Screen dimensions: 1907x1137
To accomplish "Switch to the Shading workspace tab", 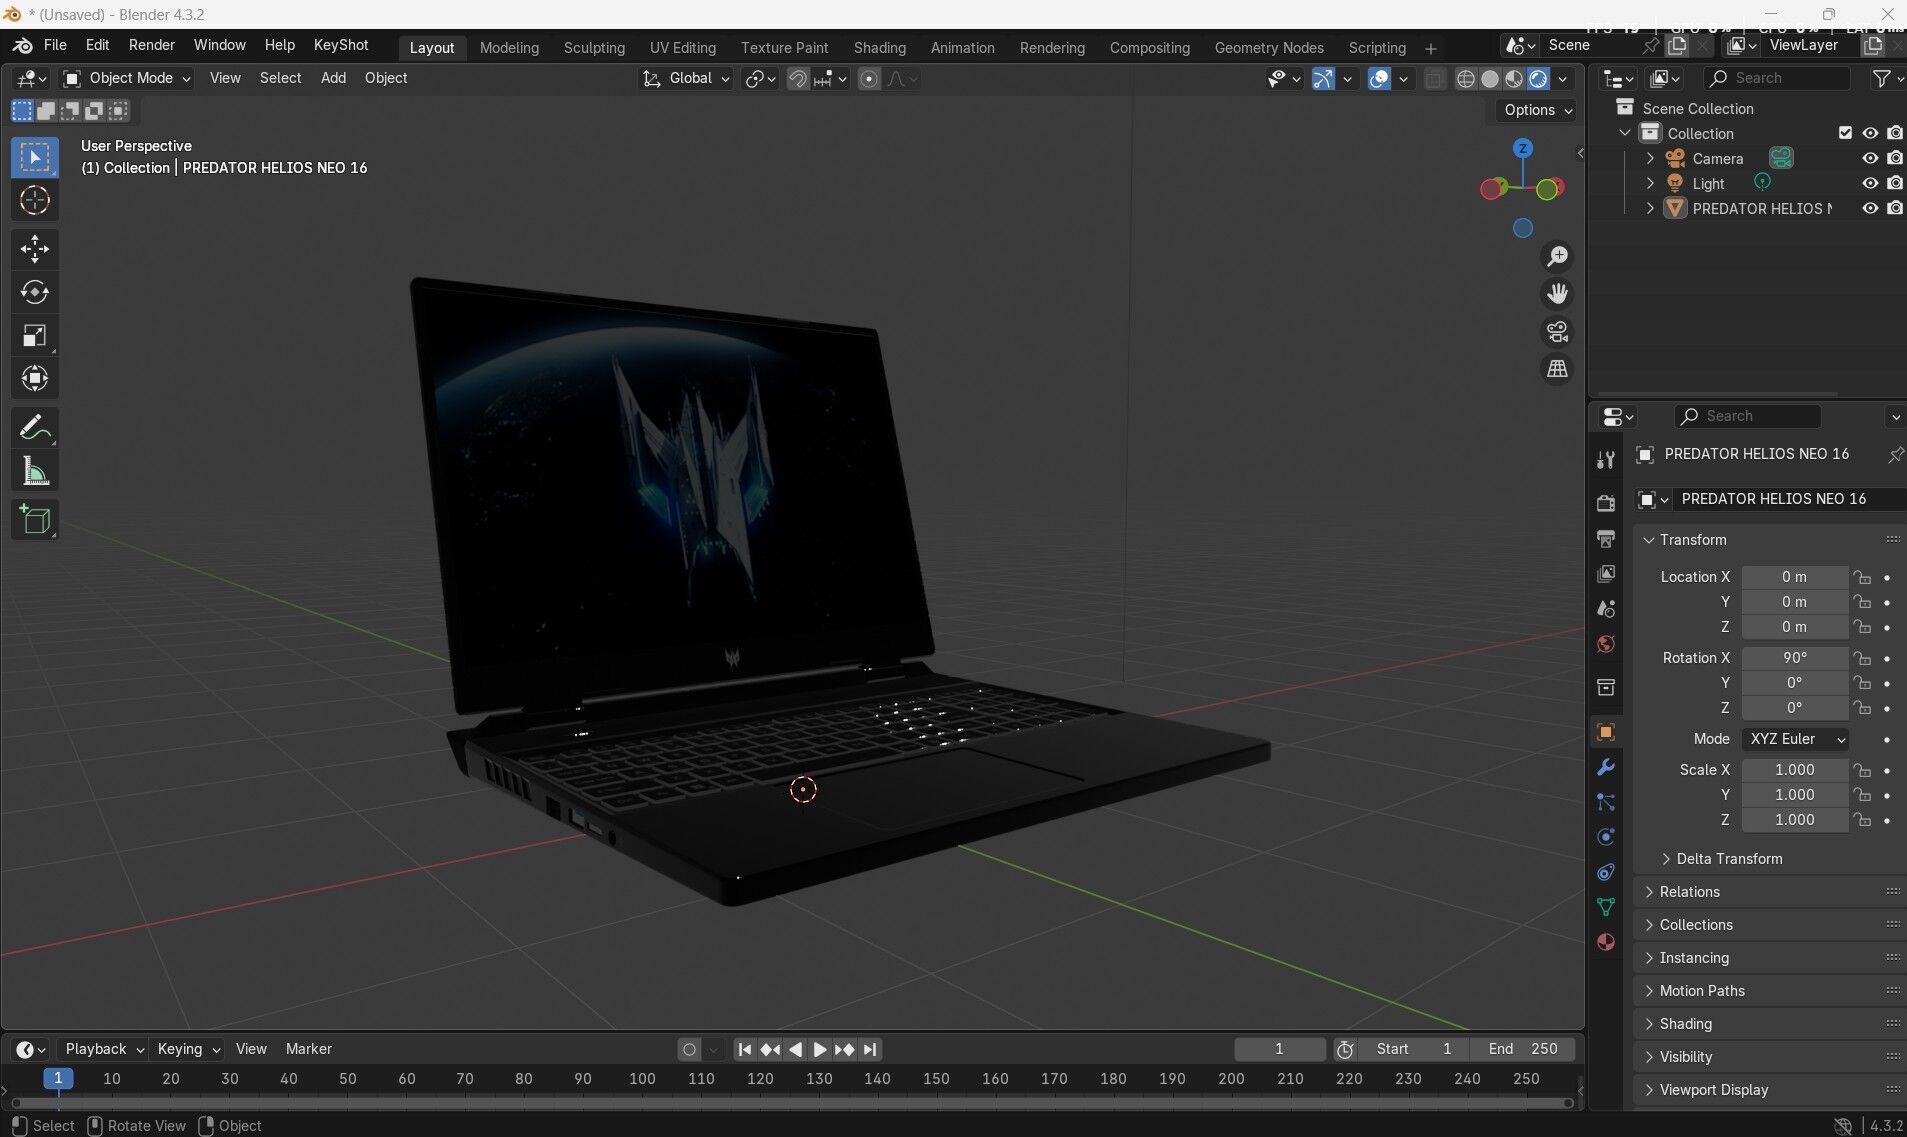I will coord(880,48).
